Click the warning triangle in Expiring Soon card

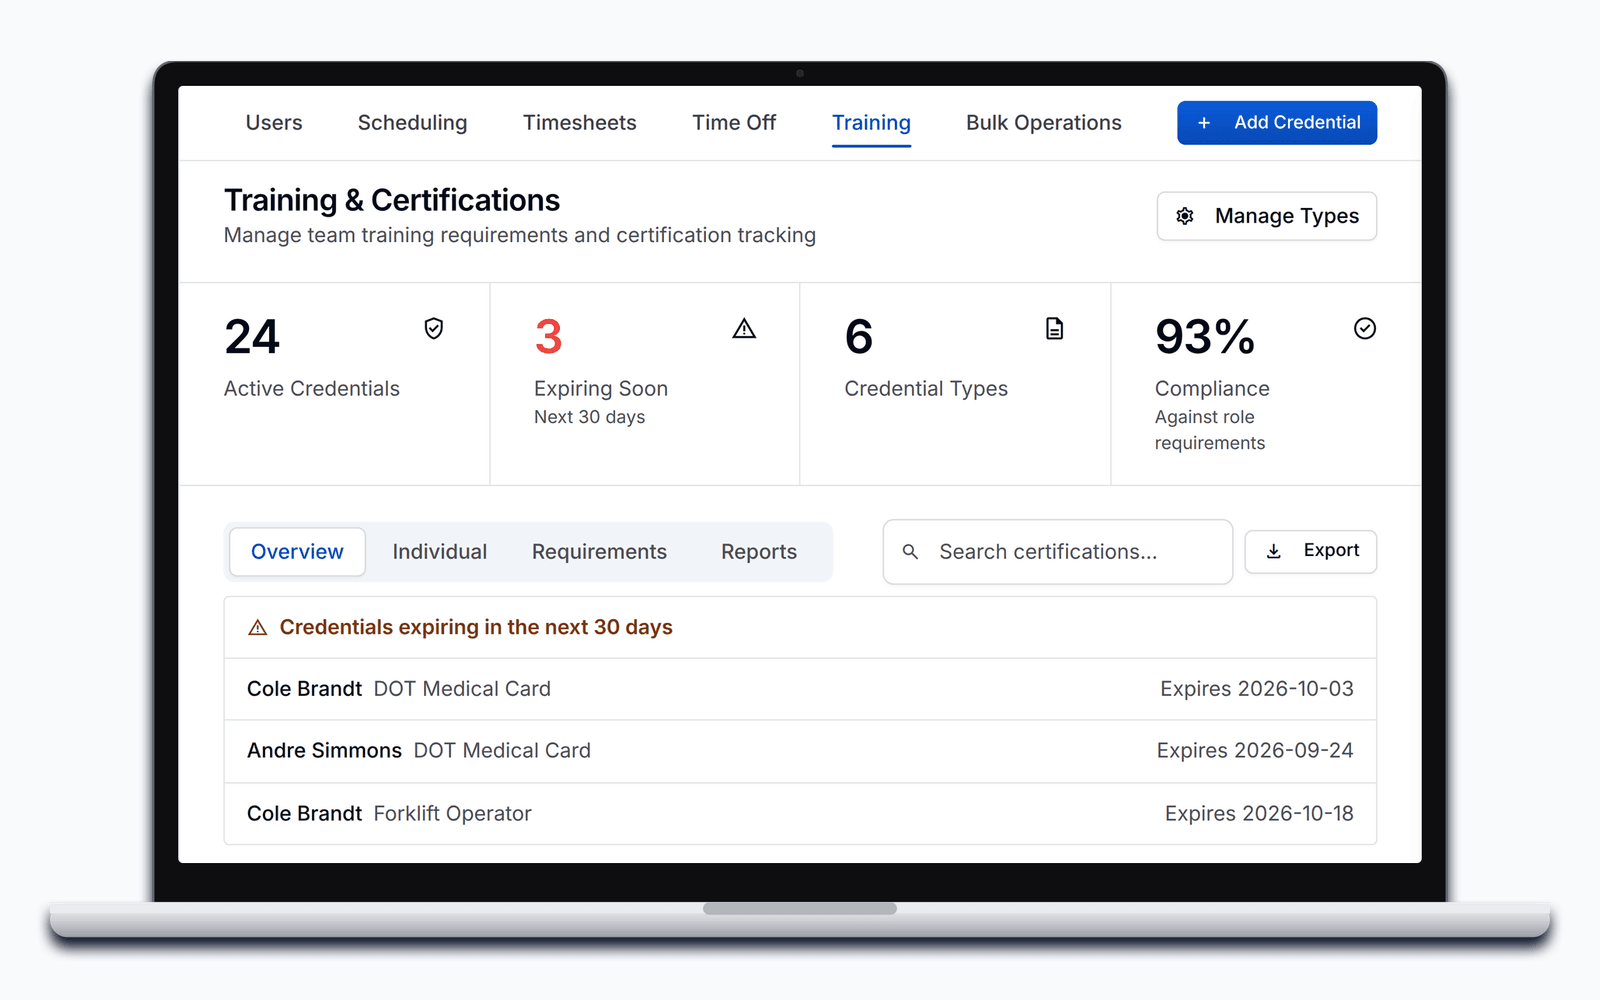(744, 328)
